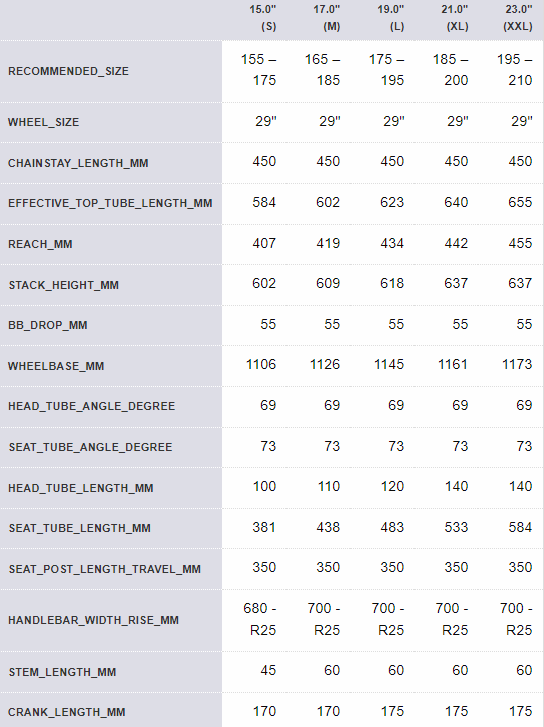
Task: Click the SEAT_TUBE_LENGTH_MM row label
Action: pyautogui.click(x=79, y=528)
